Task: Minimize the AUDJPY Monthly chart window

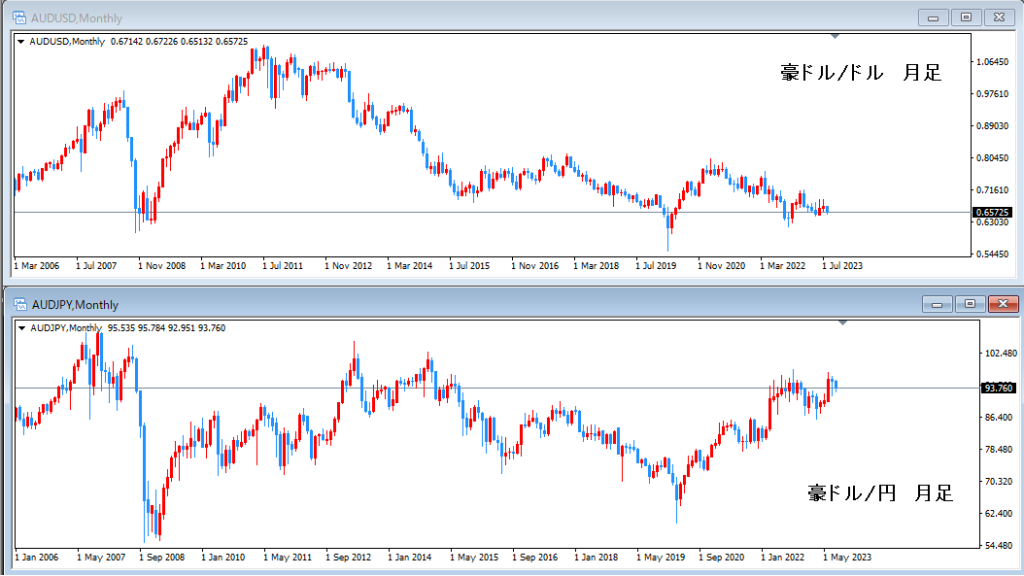Action: (x=934, y=304)
